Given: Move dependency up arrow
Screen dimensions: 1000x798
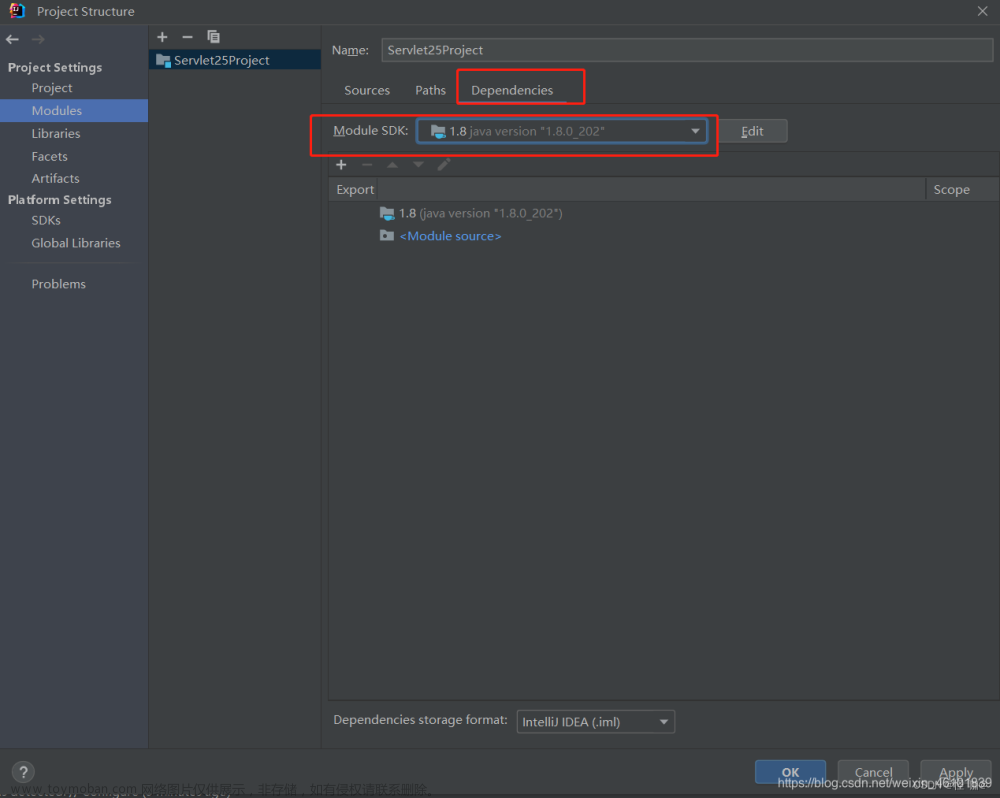Looking at the screenshot, I should [392, 165].
